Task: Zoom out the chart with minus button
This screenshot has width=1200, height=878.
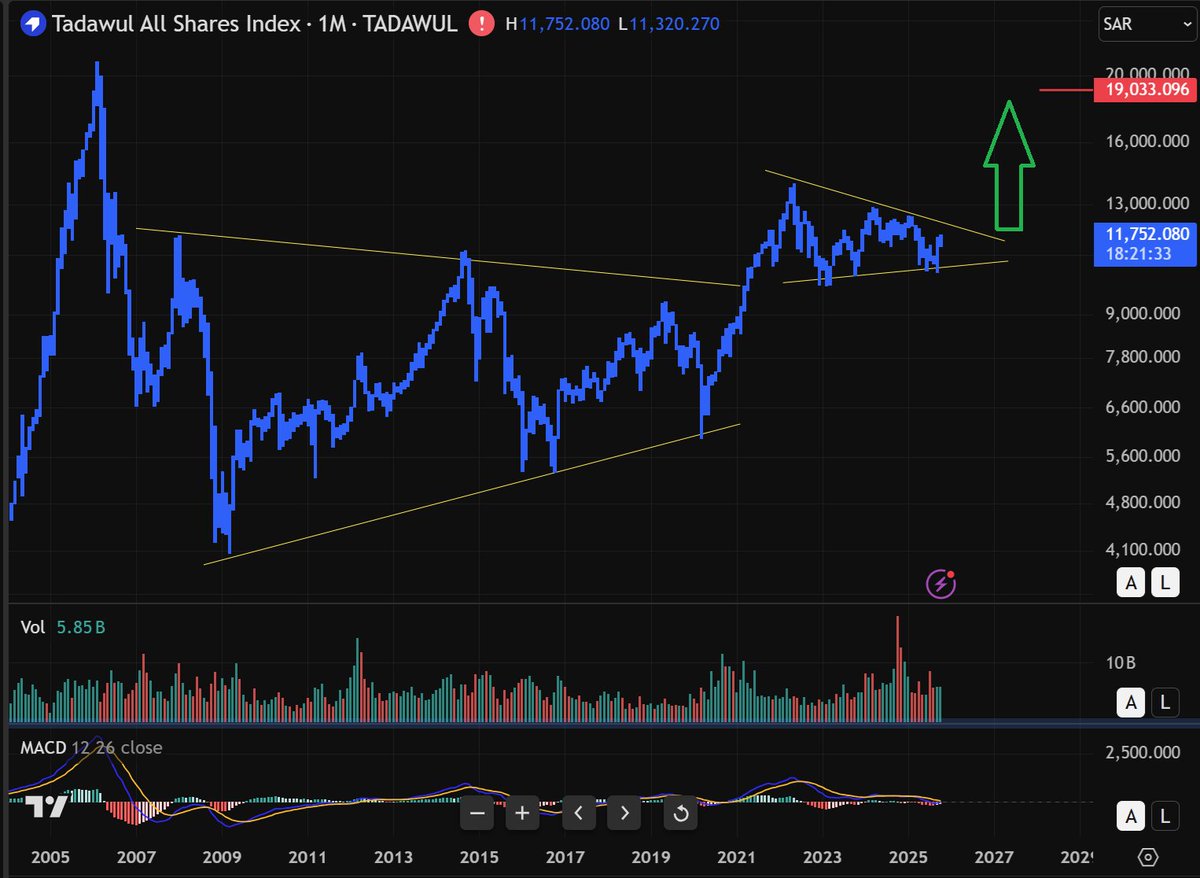Action: coord(477,813)
